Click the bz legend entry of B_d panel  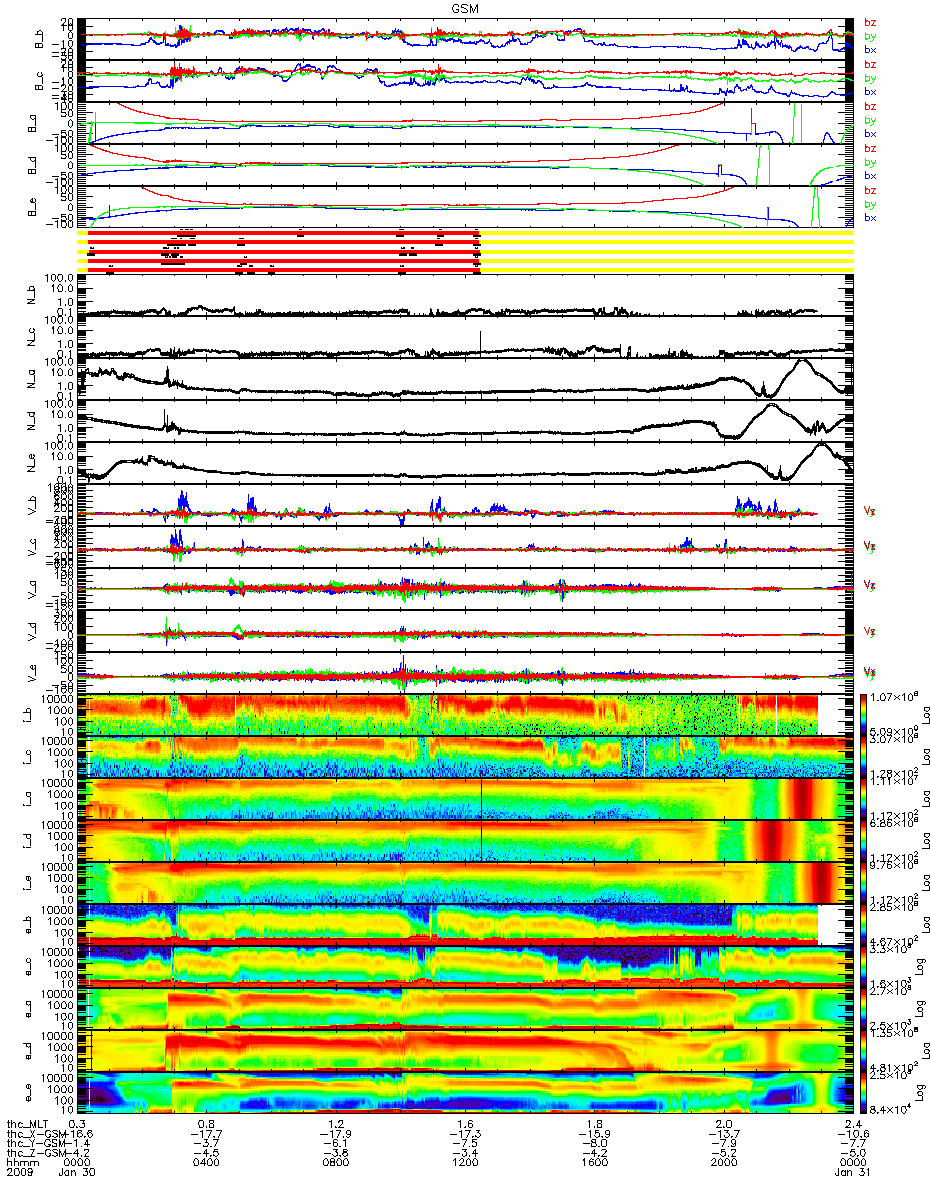(x=870, y=149)
